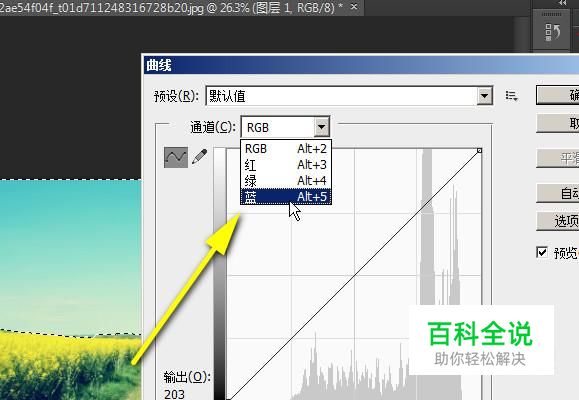Open the preset options menu icon
Screen dimensions: 579x400
(511, 96)
